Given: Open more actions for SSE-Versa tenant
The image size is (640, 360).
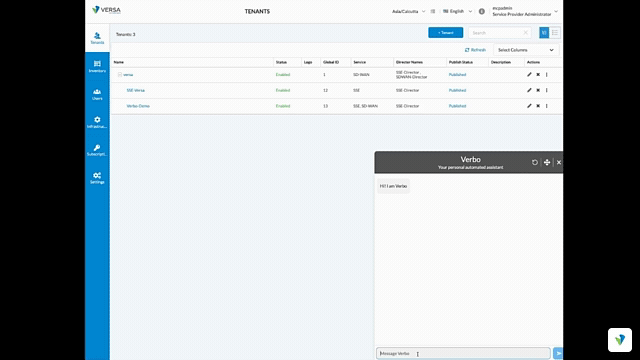Looking at the screenshot, I should [x=547, y=90].
